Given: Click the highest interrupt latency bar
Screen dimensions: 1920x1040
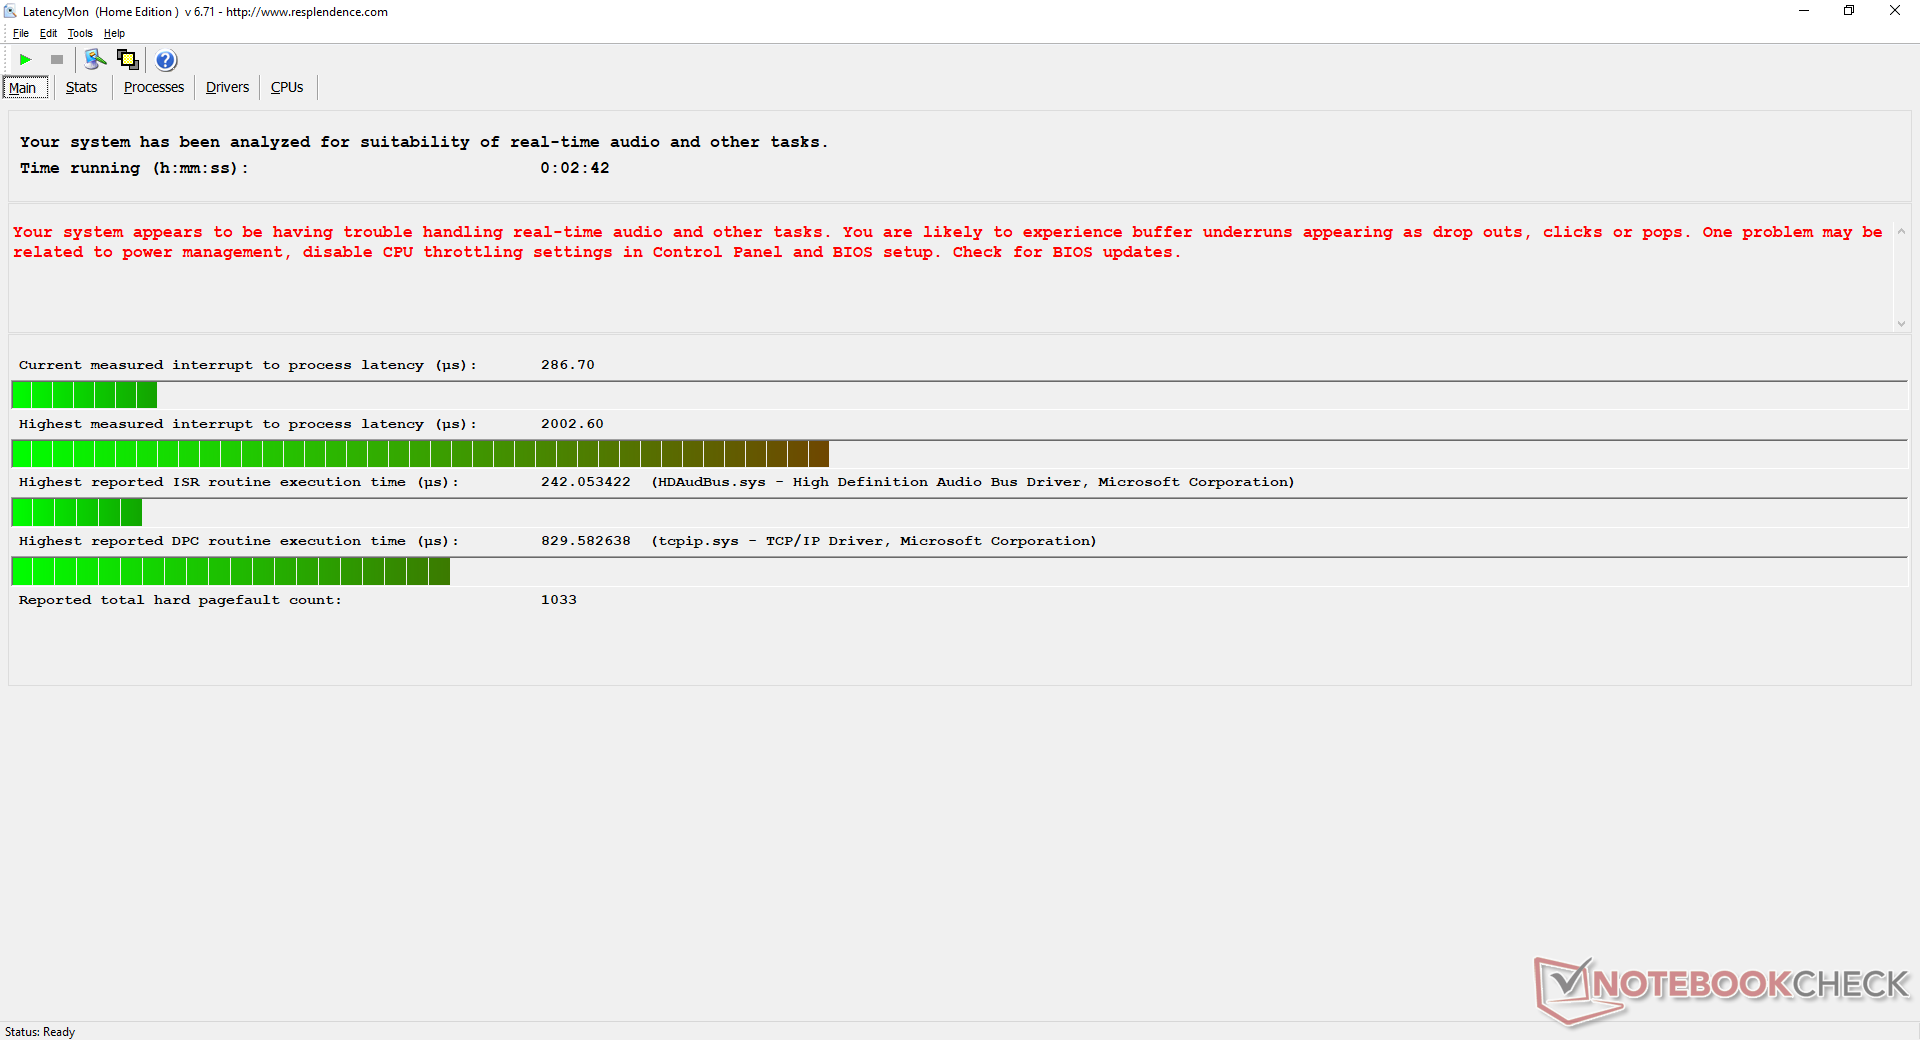Looking at the screenshot, I should [x=959, y=454].
